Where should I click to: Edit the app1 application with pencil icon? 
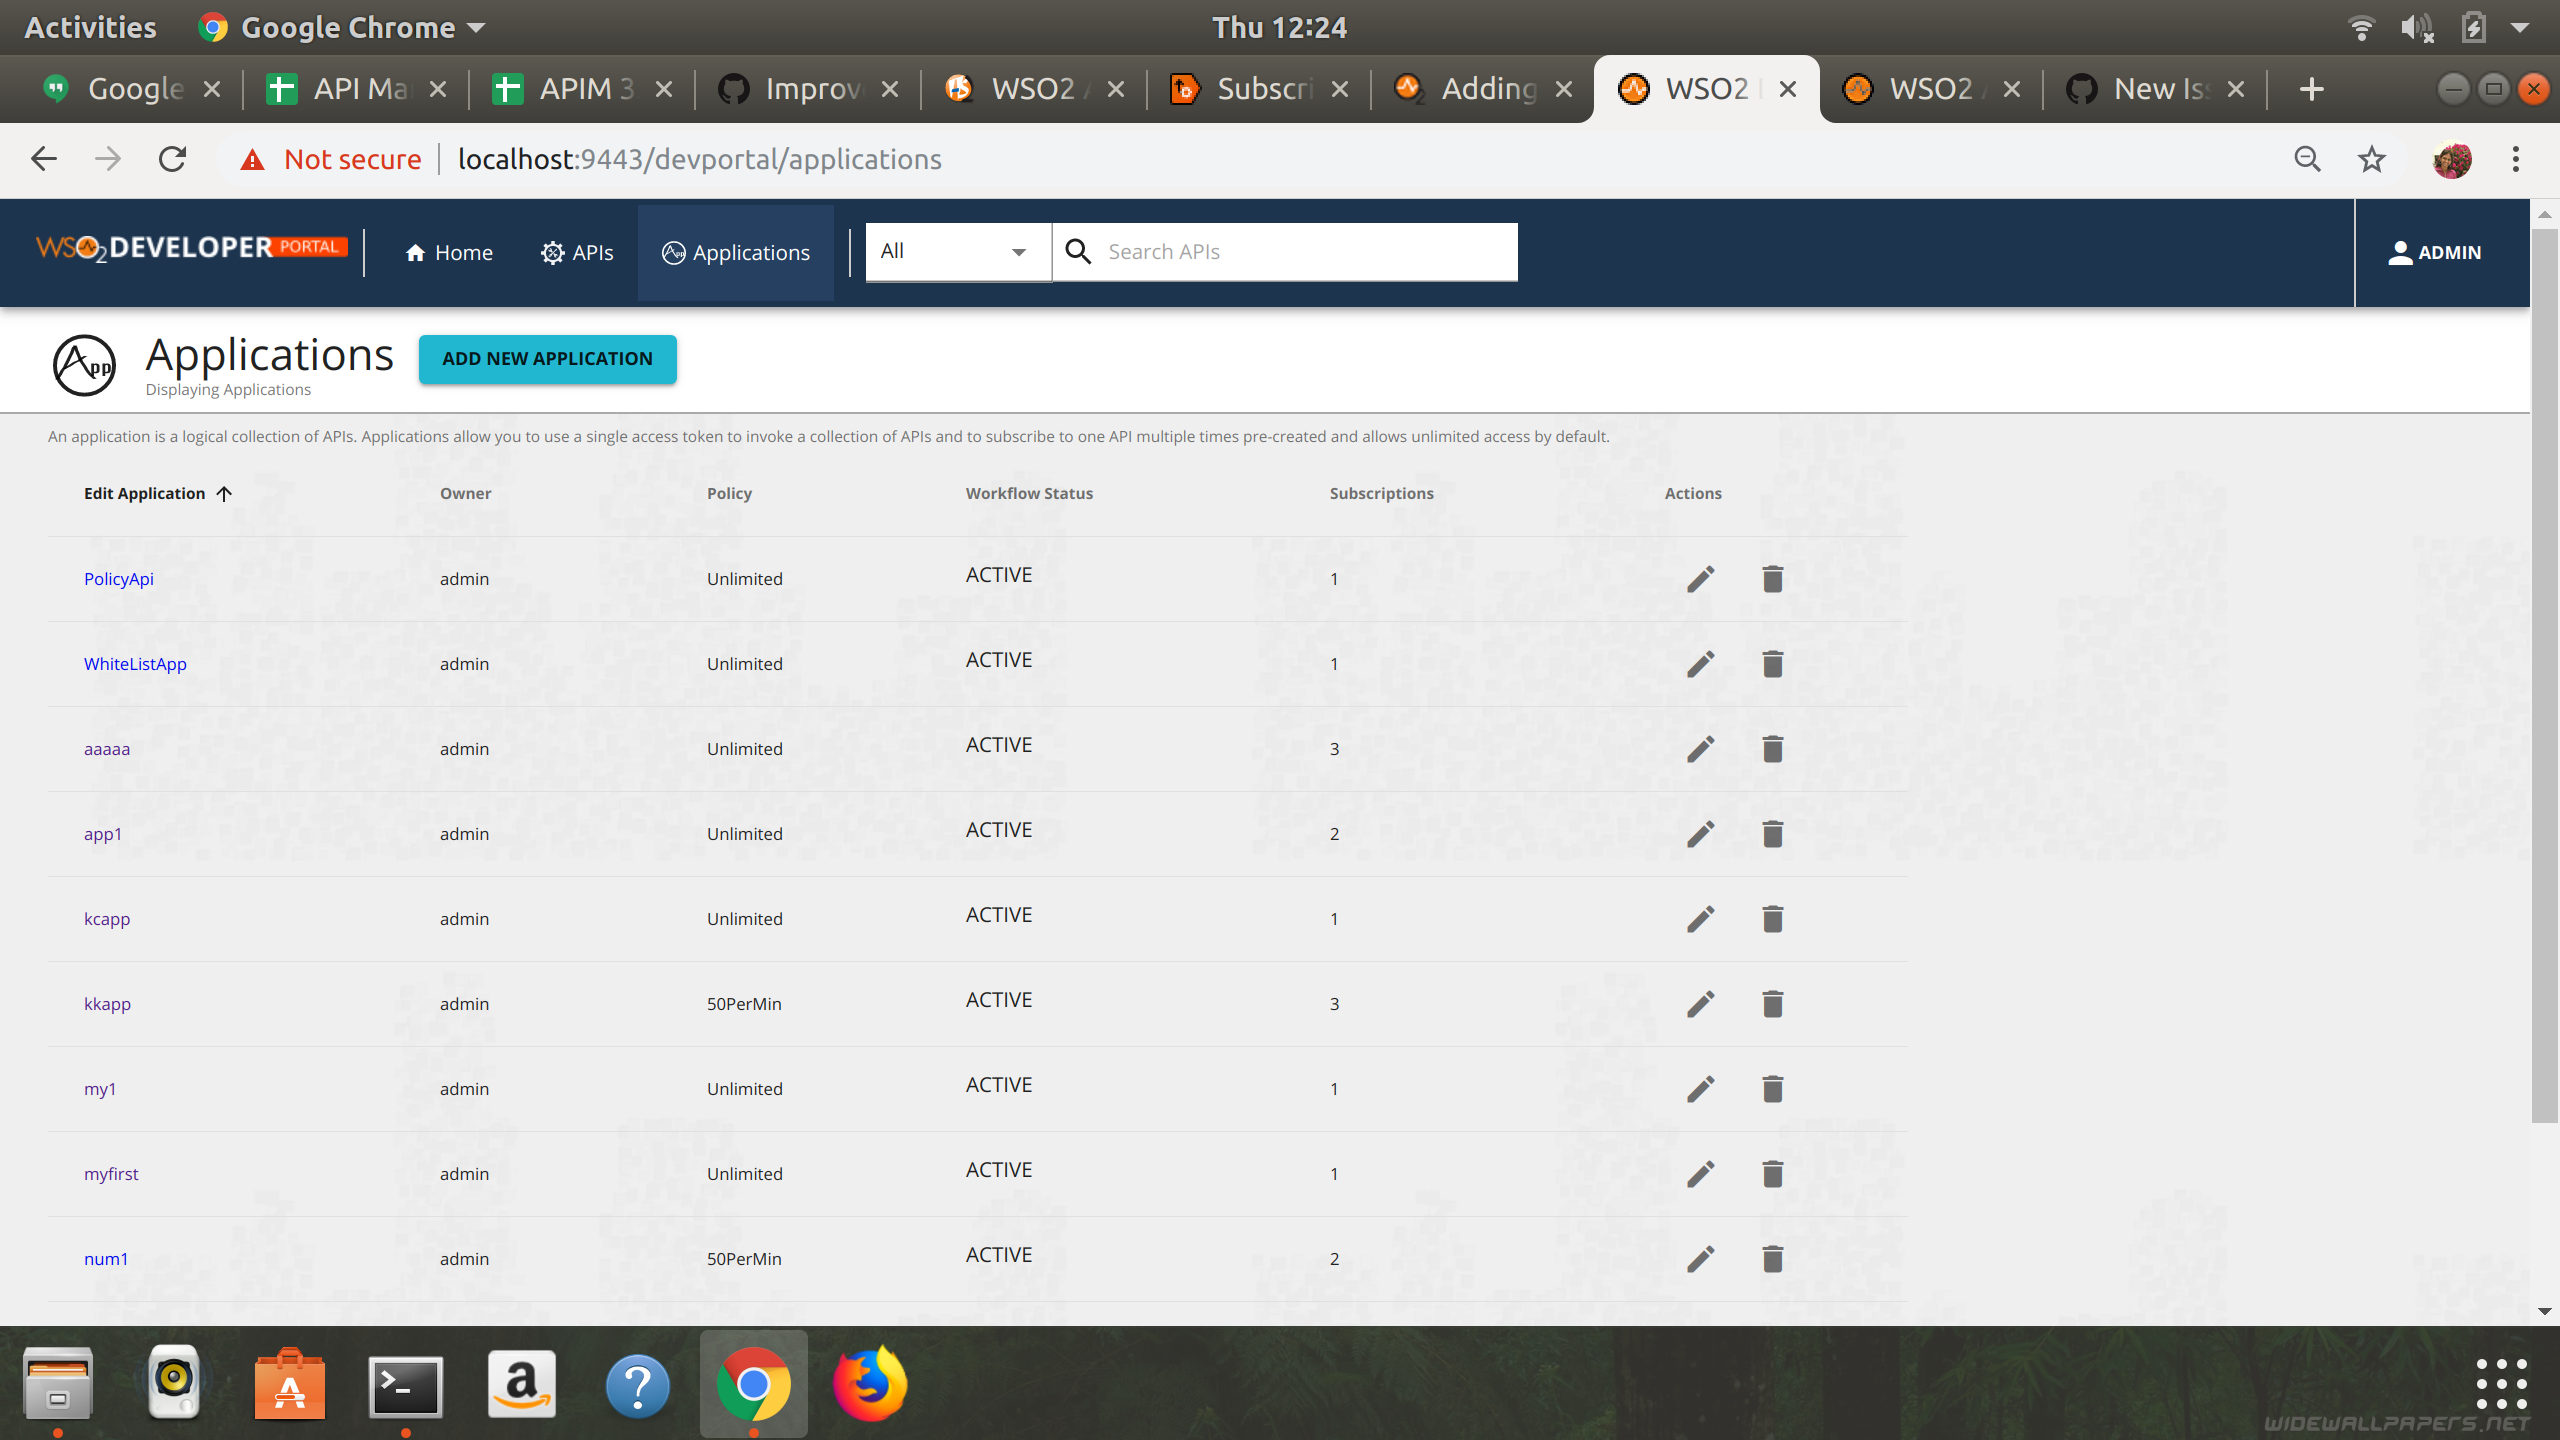pos(1700,833)
